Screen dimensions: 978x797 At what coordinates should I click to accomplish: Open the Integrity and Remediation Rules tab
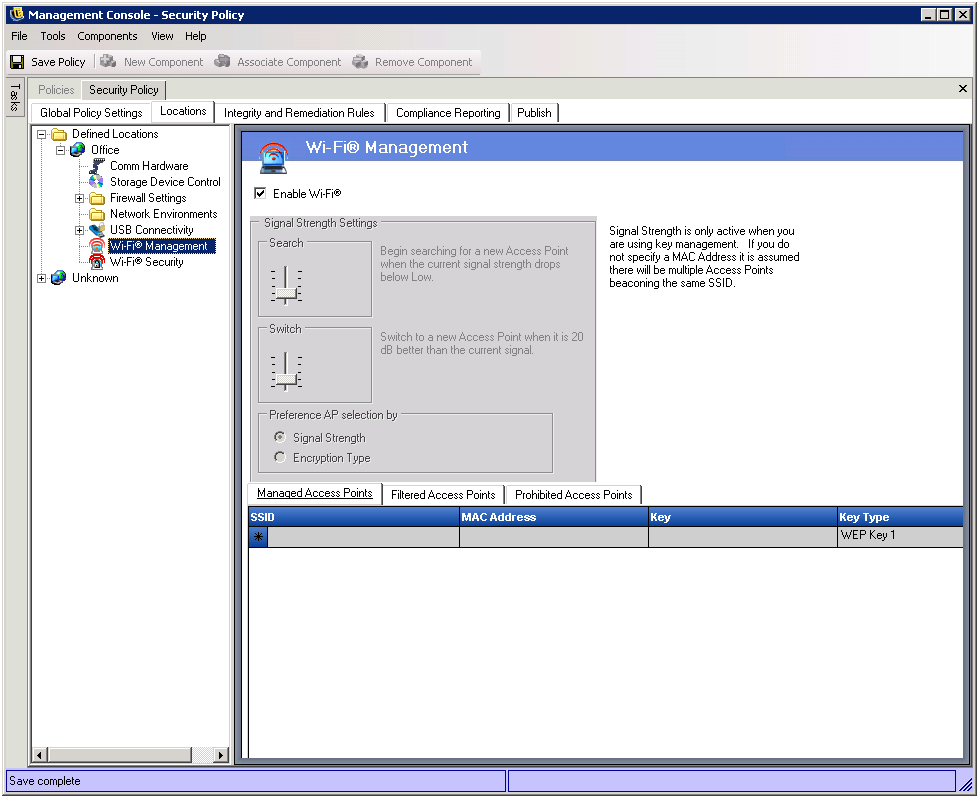(x=299, y=113)
